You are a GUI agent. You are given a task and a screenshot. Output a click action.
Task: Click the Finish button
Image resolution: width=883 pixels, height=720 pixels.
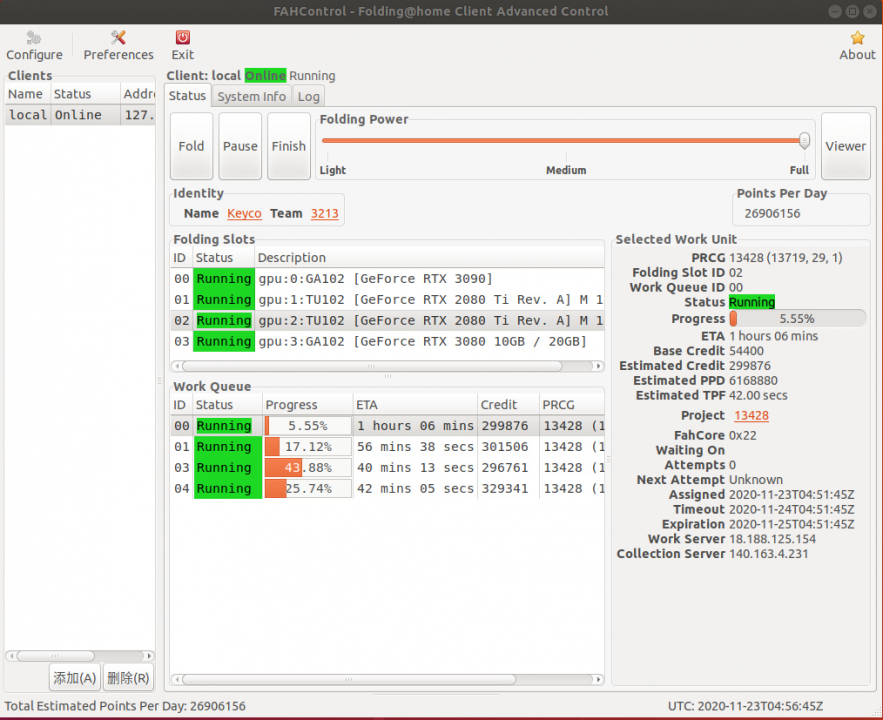click(x=288, y=146)
